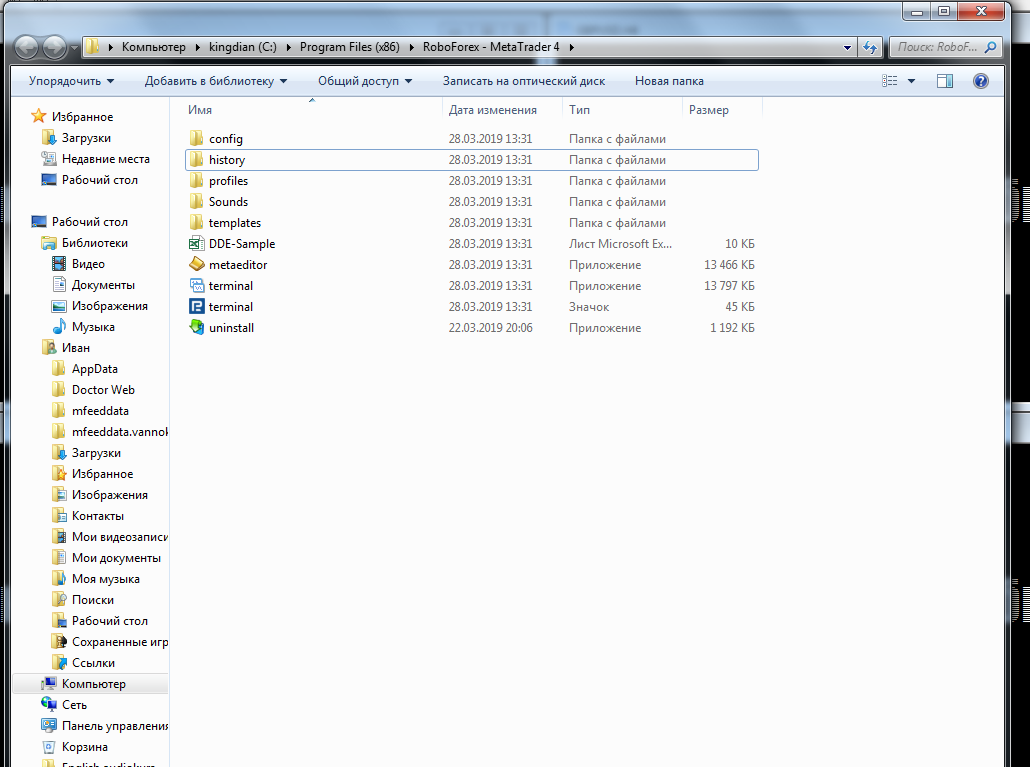Select the profiles folder icon
1030x767 pixels.
pos(196,181)
